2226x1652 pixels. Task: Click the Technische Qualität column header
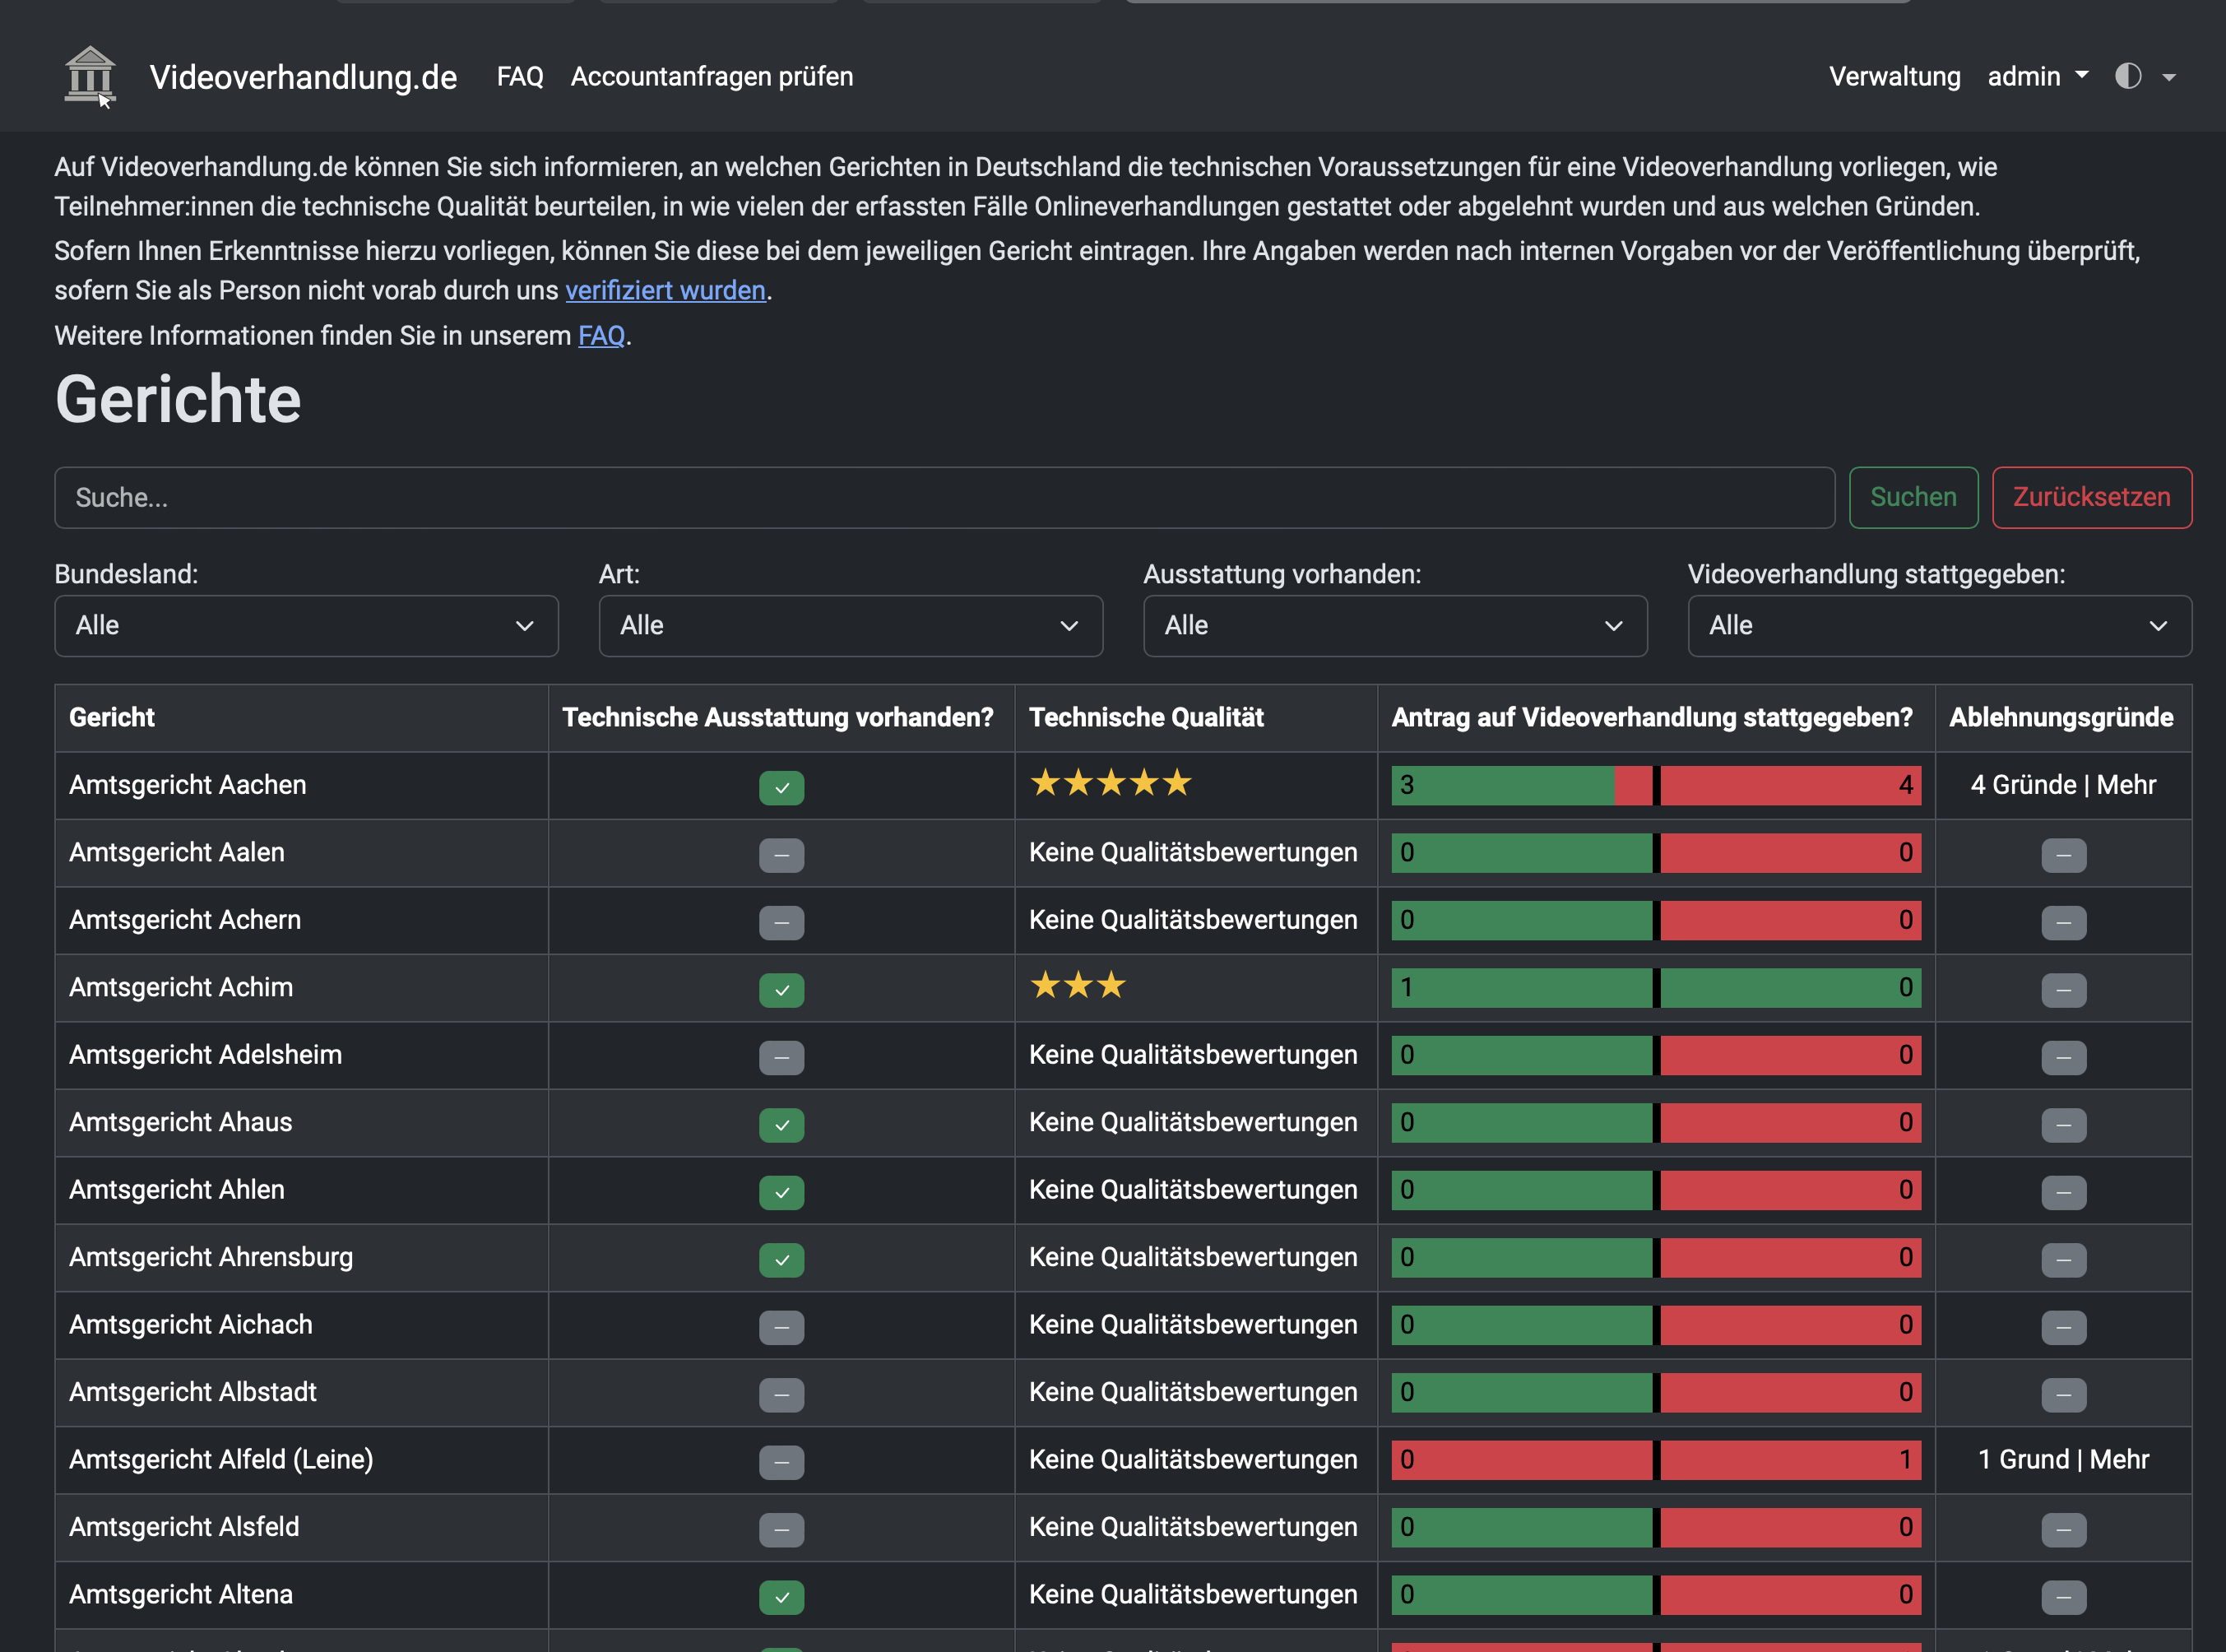pos(1146,717)
